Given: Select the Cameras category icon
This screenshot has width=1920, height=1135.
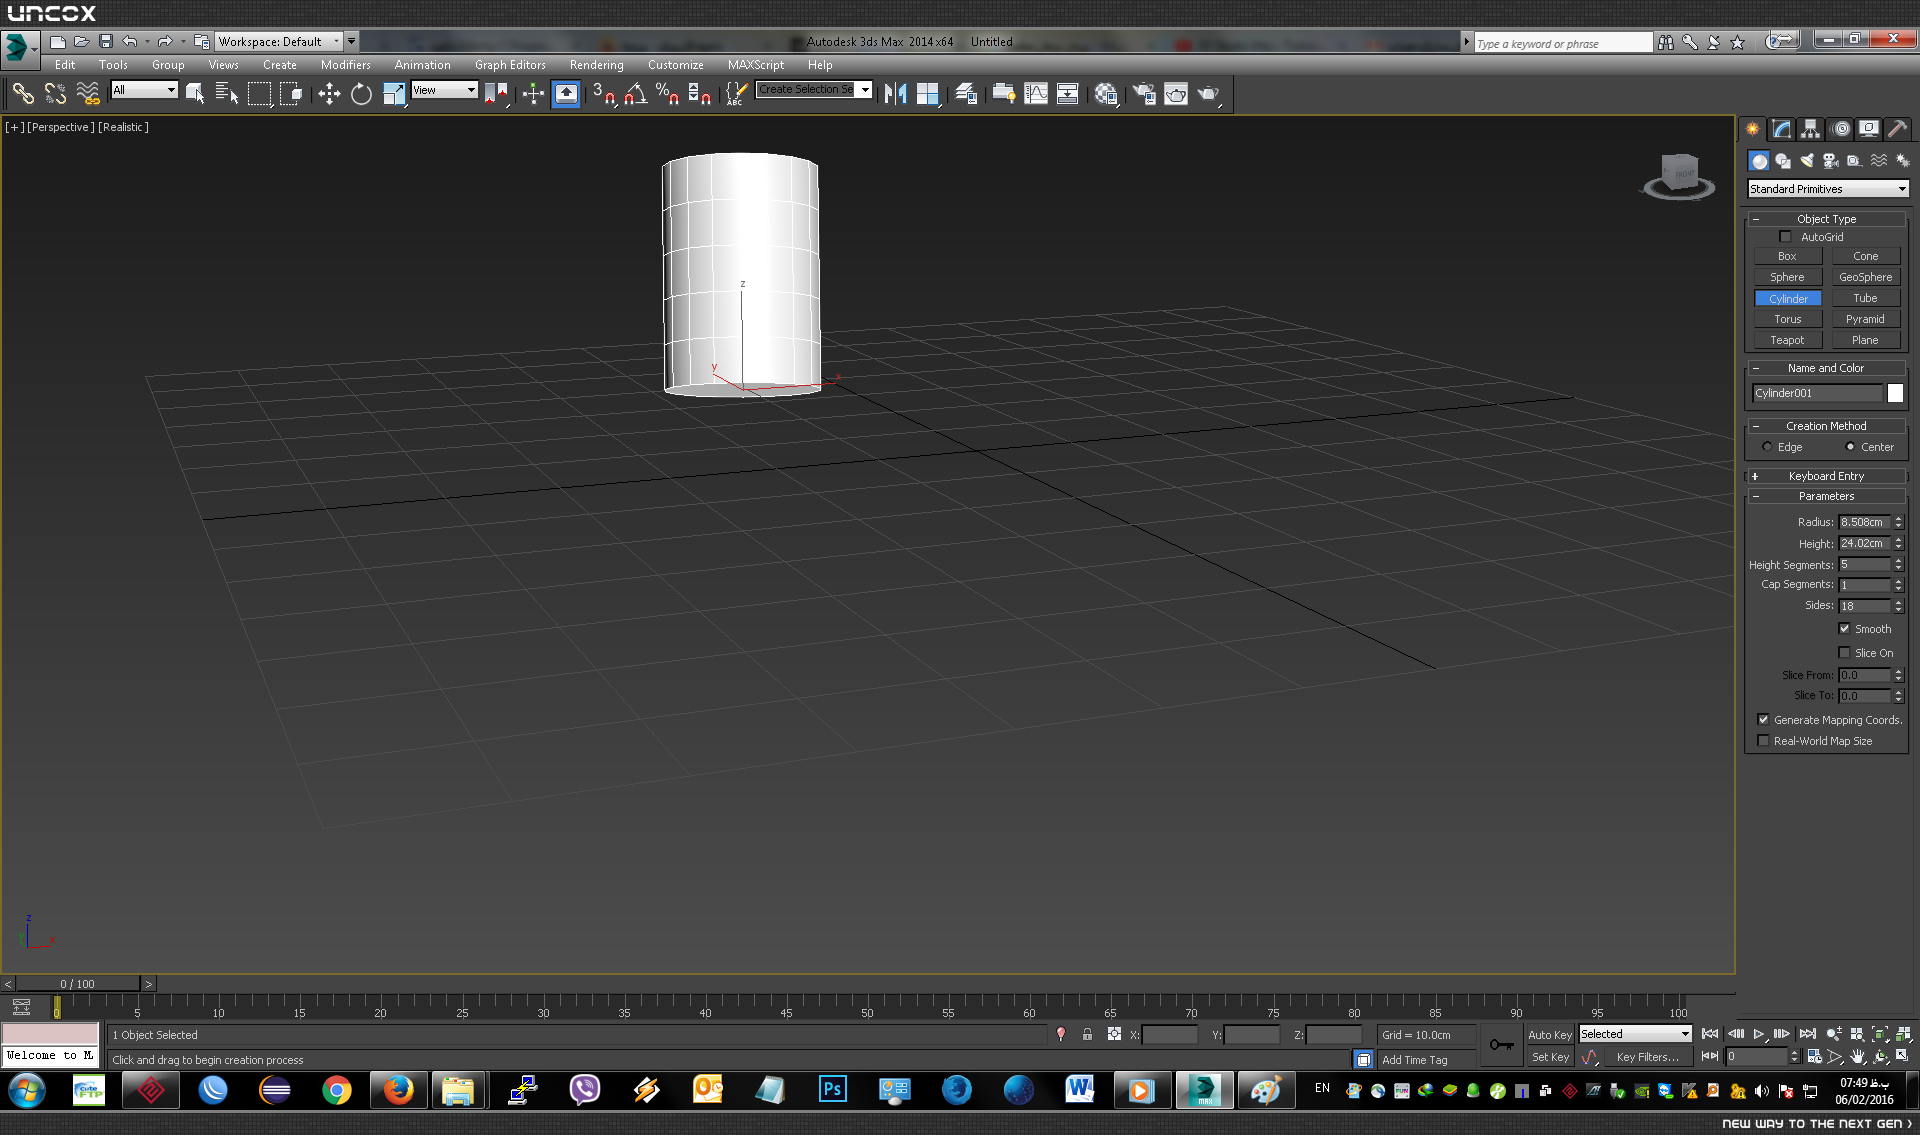Looking at the screenshot, I should (x=1831, y=161).
